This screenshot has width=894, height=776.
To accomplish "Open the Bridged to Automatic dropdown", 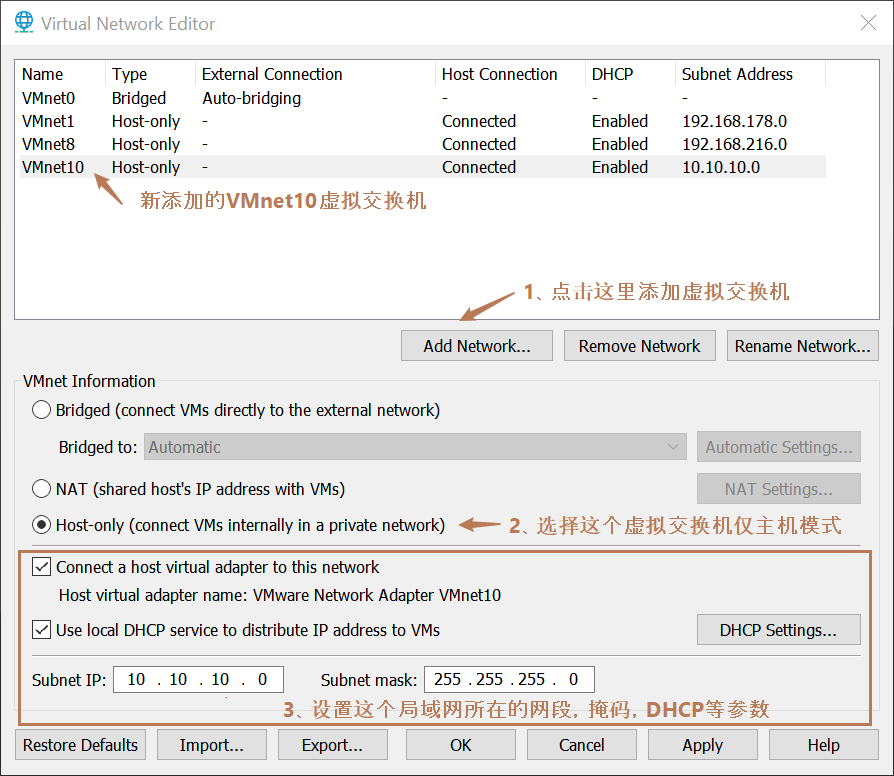I will [x=415, y=447].
